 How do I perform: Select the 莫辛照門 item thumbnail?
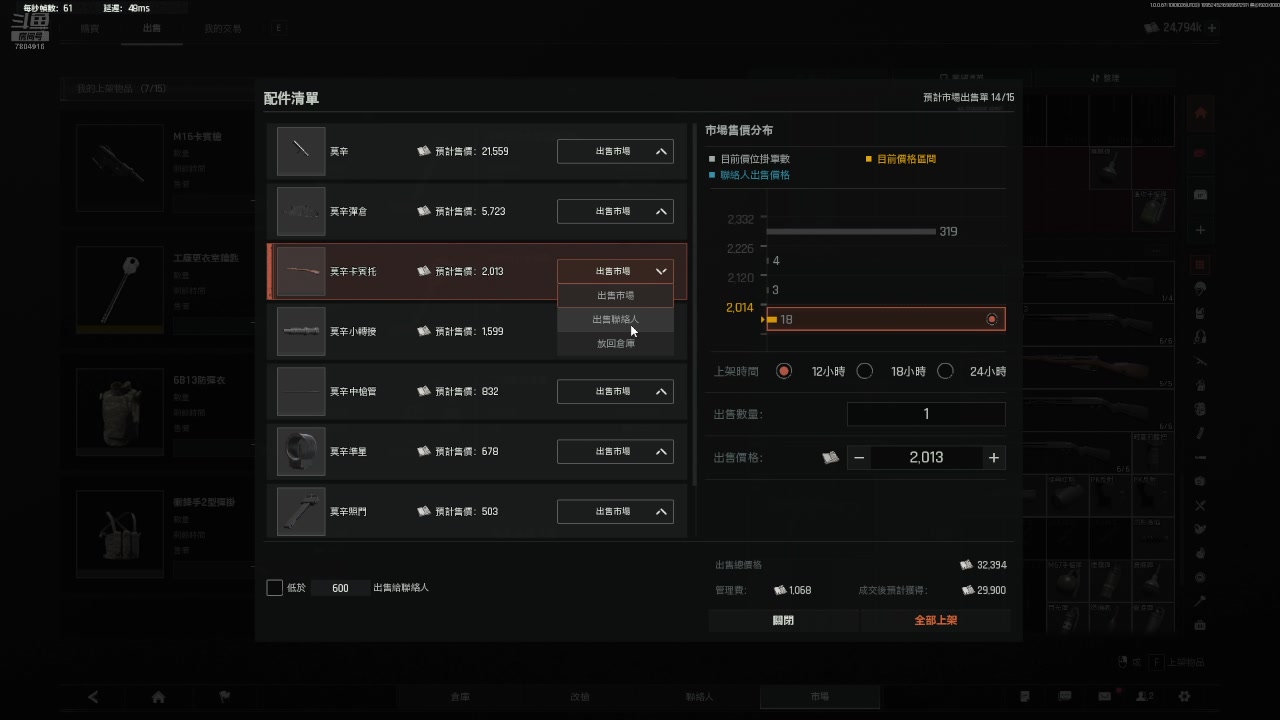pyautogui.click(x=301, y=511)
